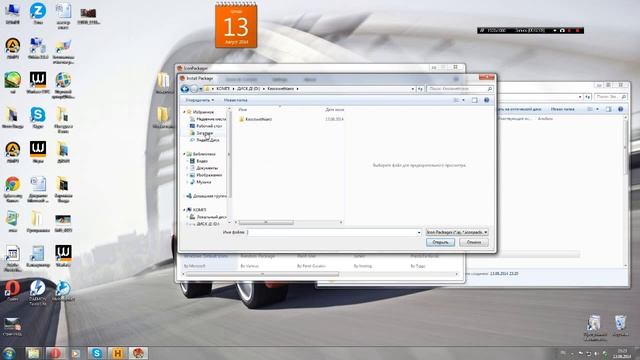The height and width of the screenshot is (360, 640).
Task: Click the search box in Install Package dialog
Action: pyautogui.click(x=456, y=89)
